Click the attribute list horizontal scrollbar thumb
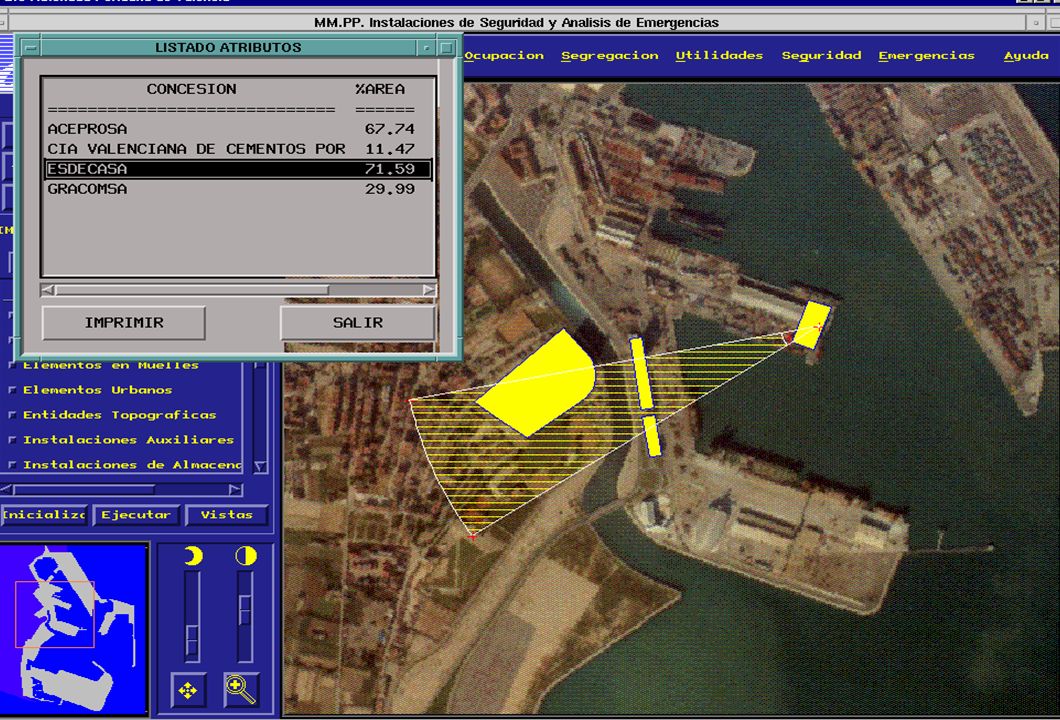Screen dimensions: 1060x720 click(192, 290)
